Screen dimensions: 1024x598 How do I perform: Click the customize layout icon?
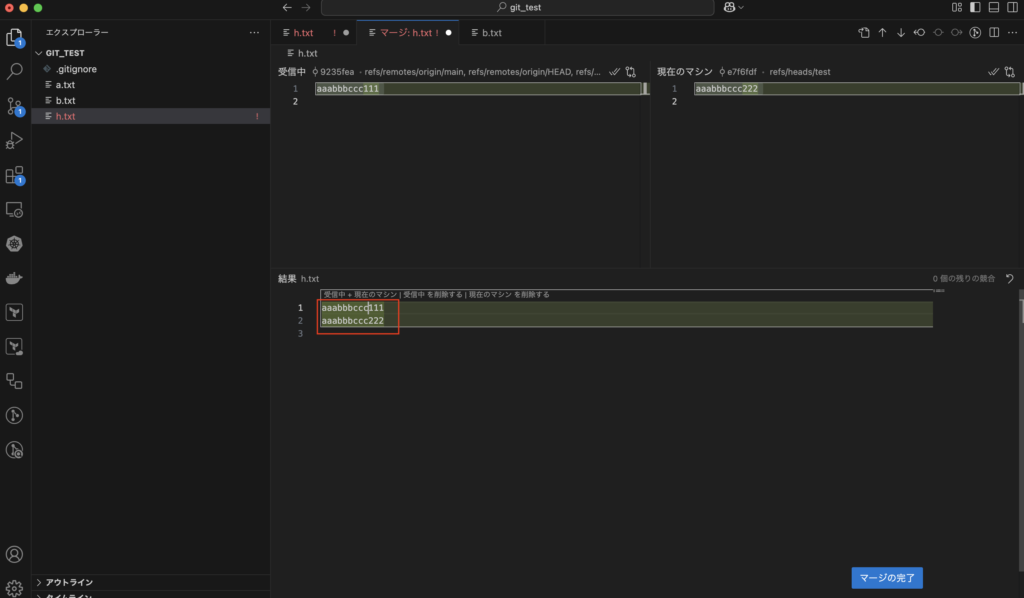(x=957, y=7)
